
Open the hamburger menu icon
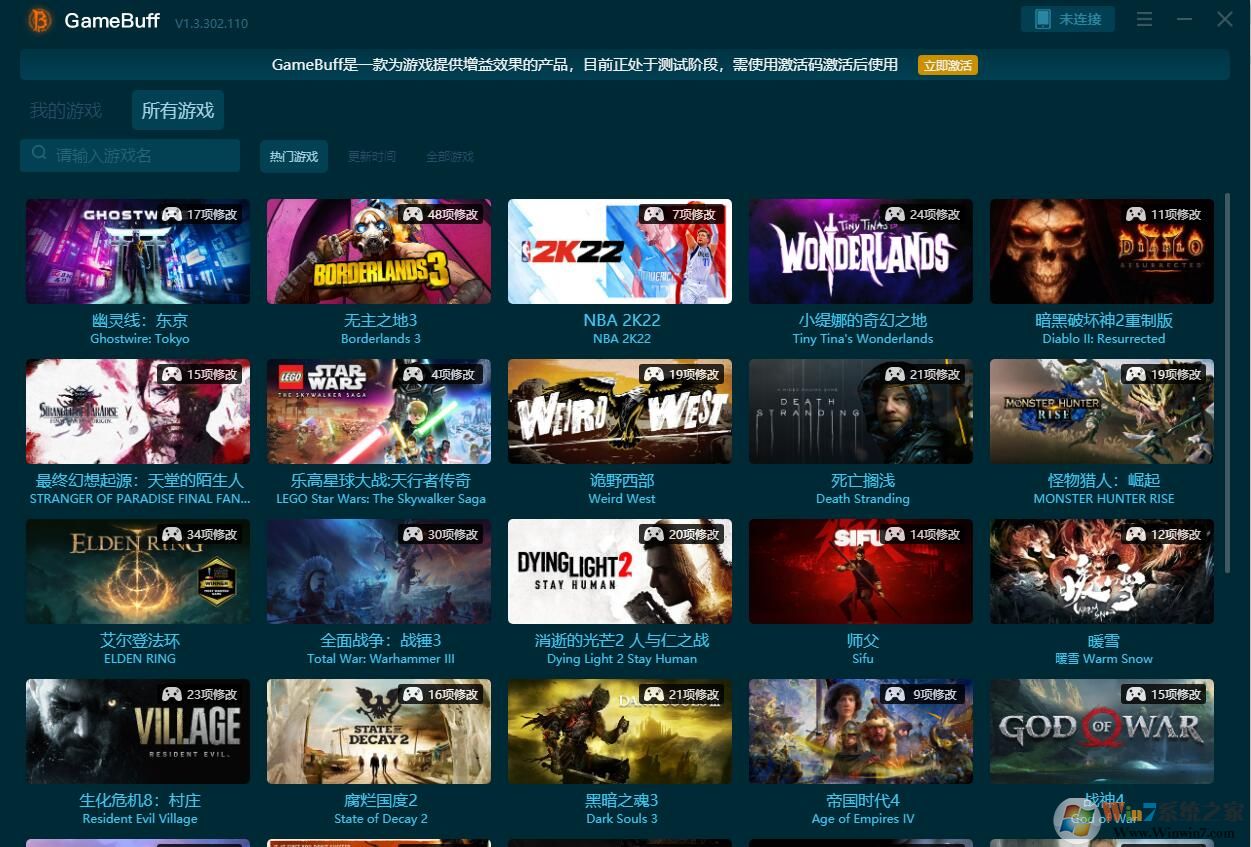click(1143, 19)
